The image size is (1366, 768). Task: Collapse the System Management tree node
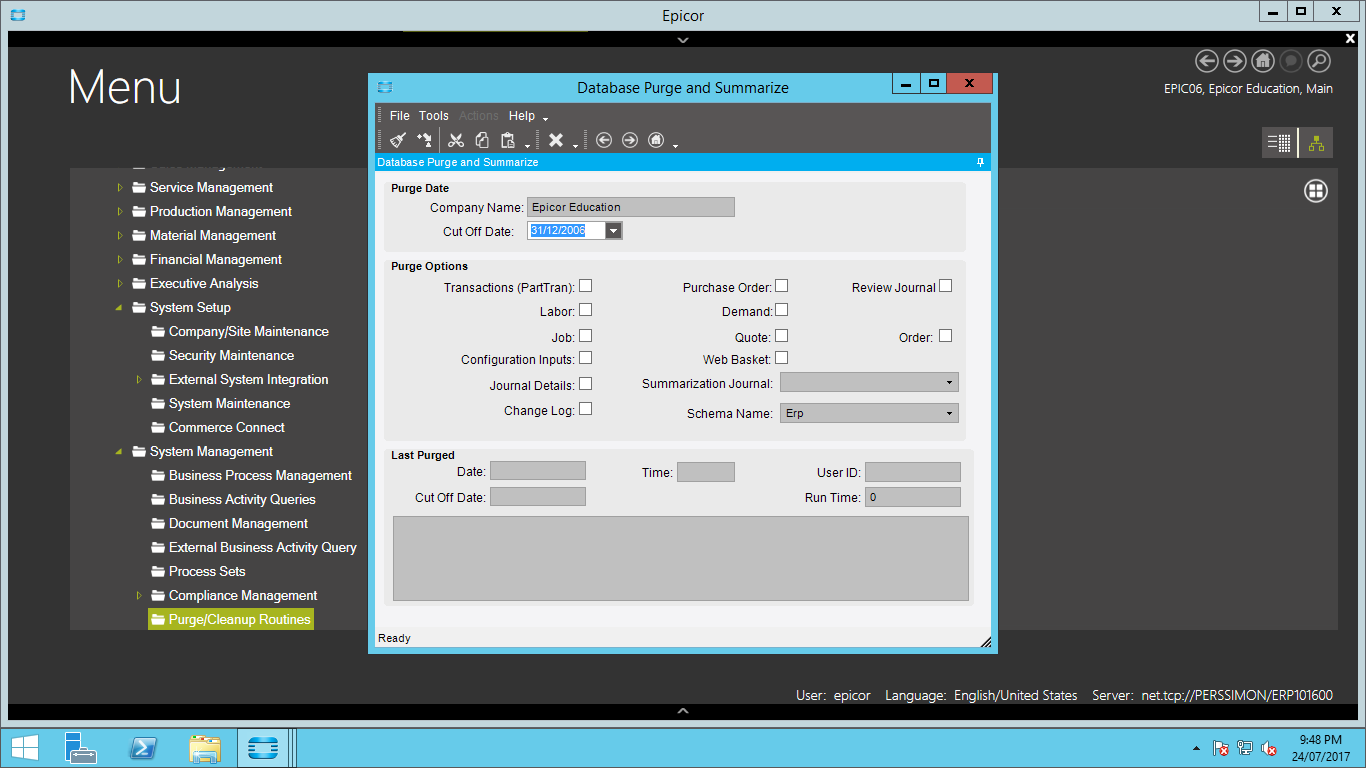click(120, 451)
